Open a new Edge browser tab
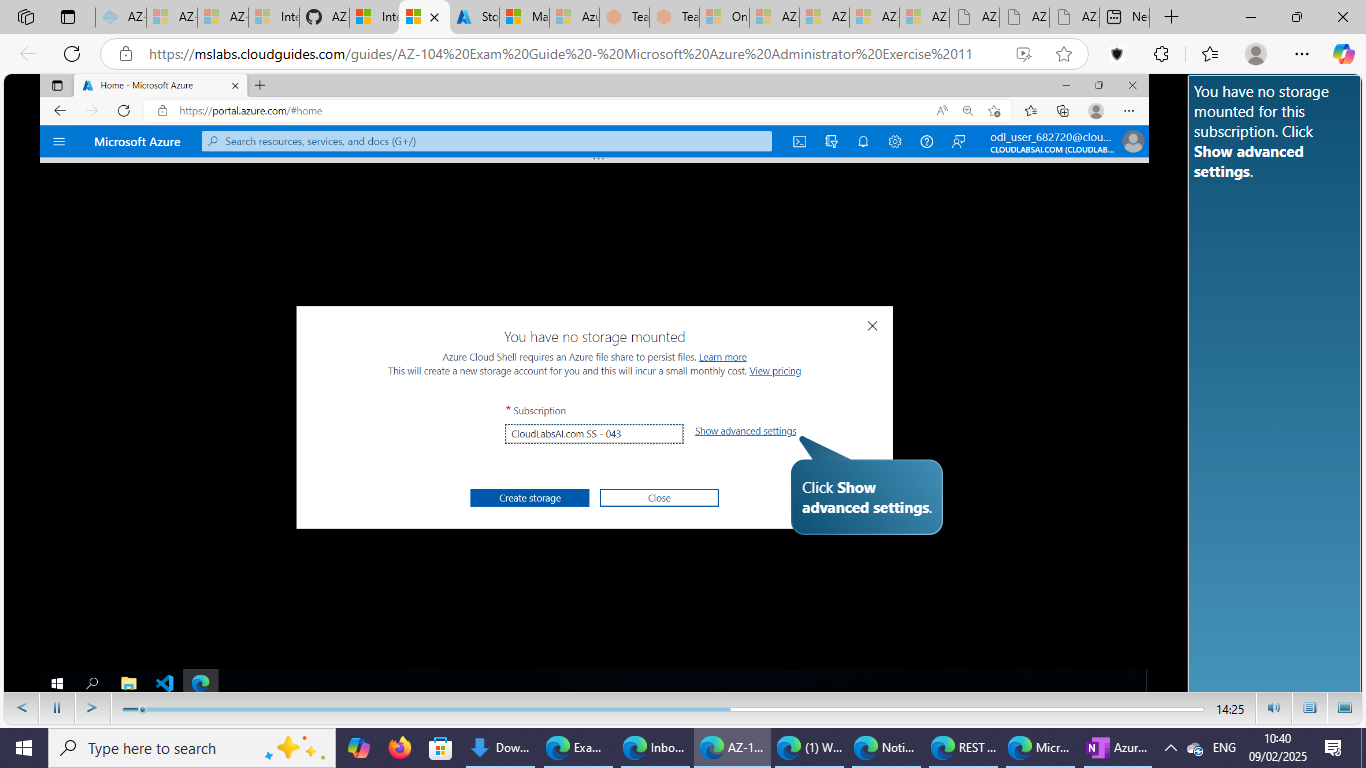1366x768 pixels. point(1171,17)
